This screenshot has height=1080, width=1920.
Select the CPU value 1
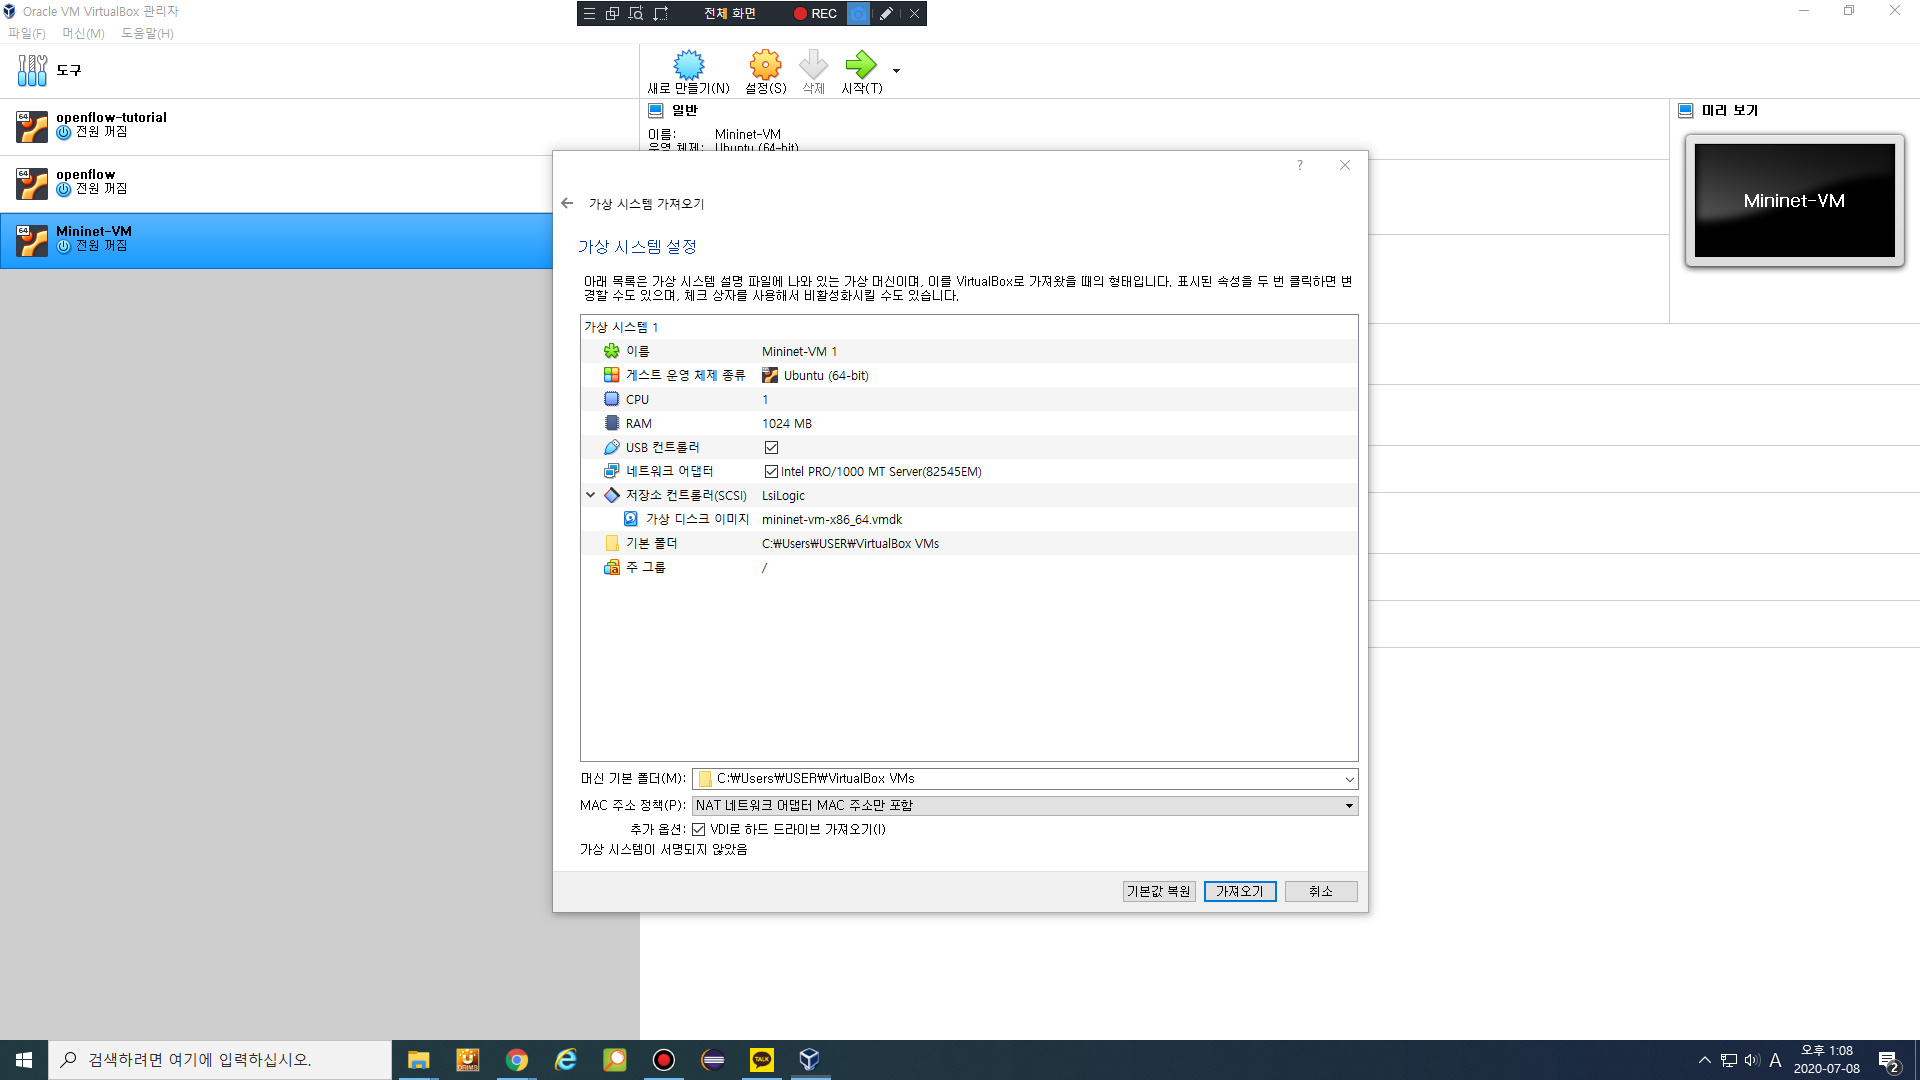click(765, 400)
